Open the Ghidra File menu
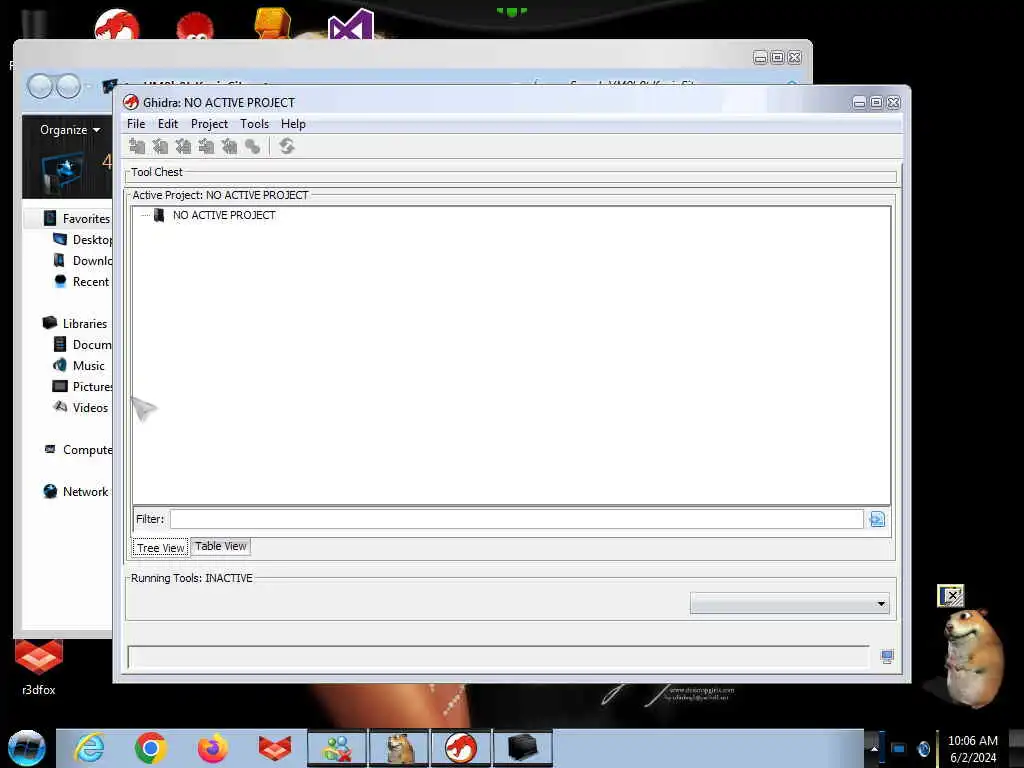 click(x=136, y=124)
